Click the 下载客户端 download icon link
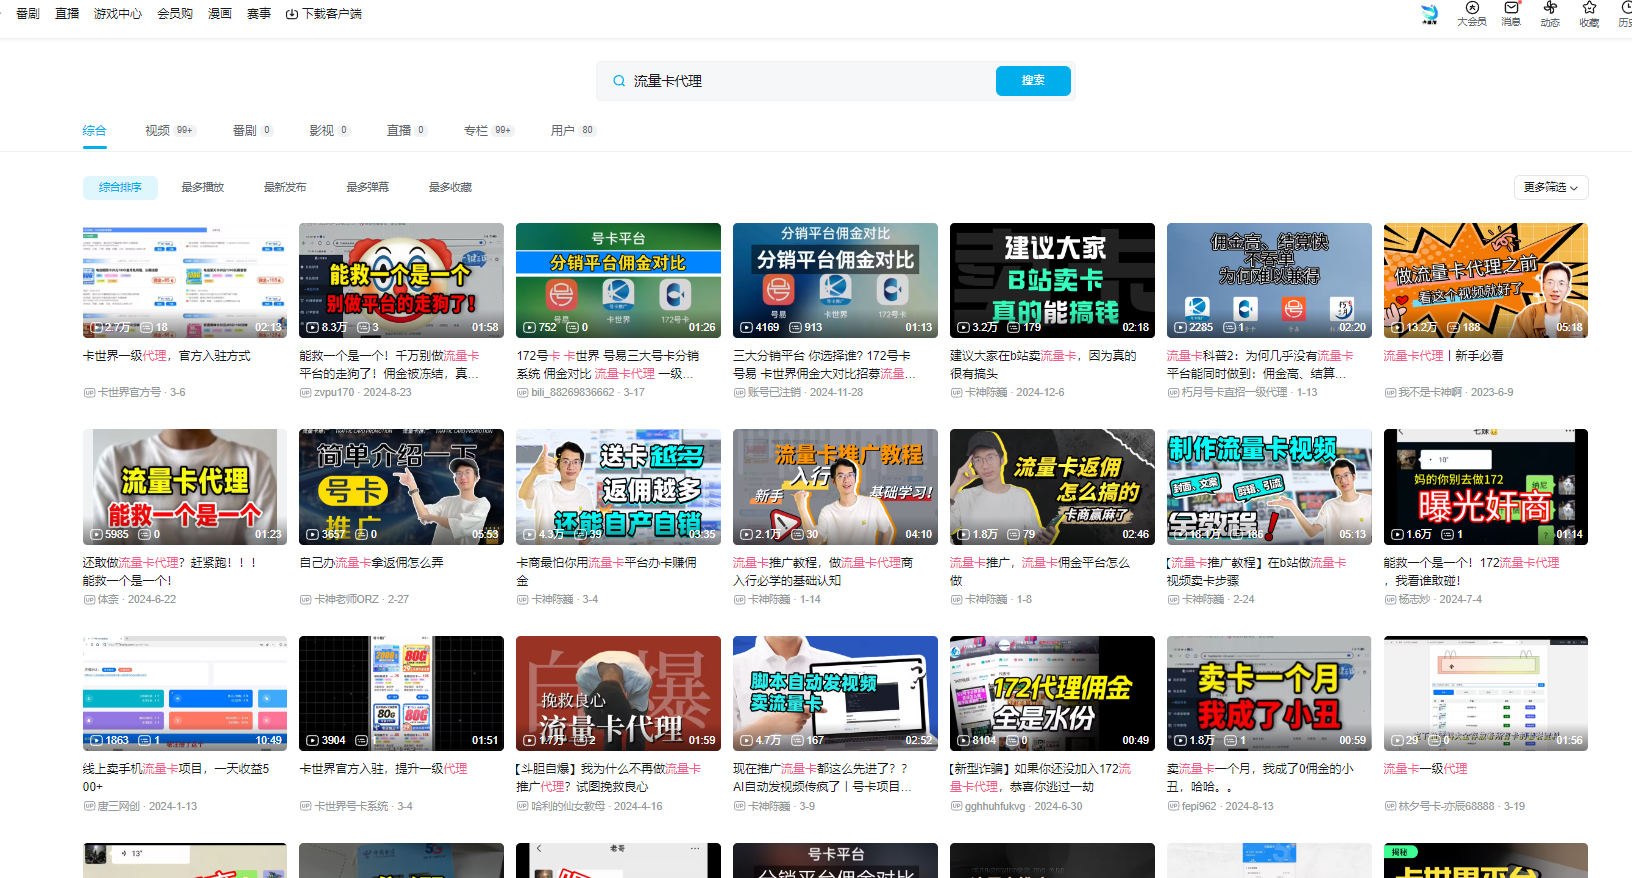The image size is (1632, 878). [x=324, y=14]
